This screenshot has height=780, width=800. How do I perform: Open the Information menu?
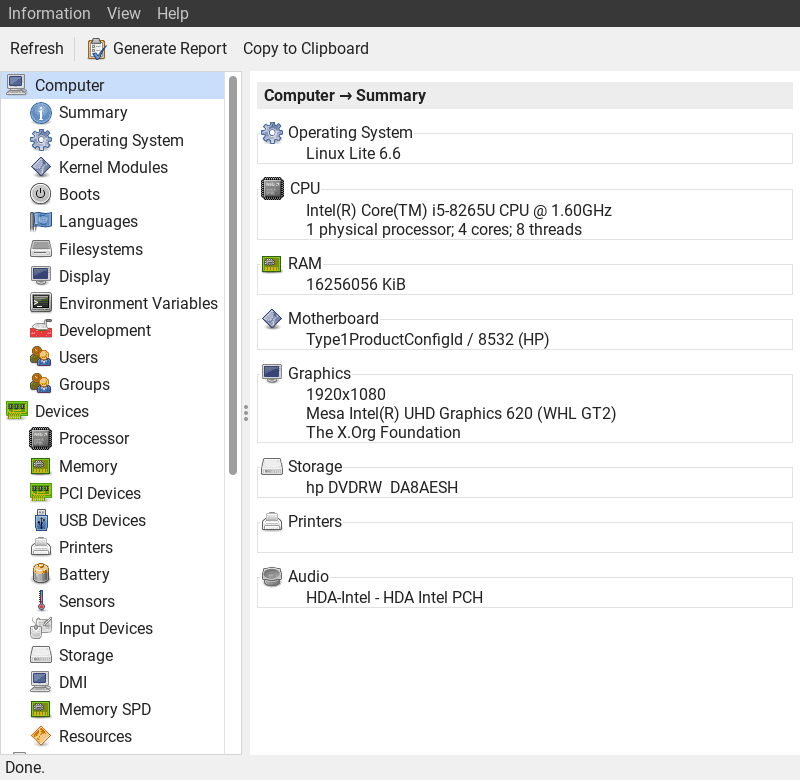tap(49, 13)
